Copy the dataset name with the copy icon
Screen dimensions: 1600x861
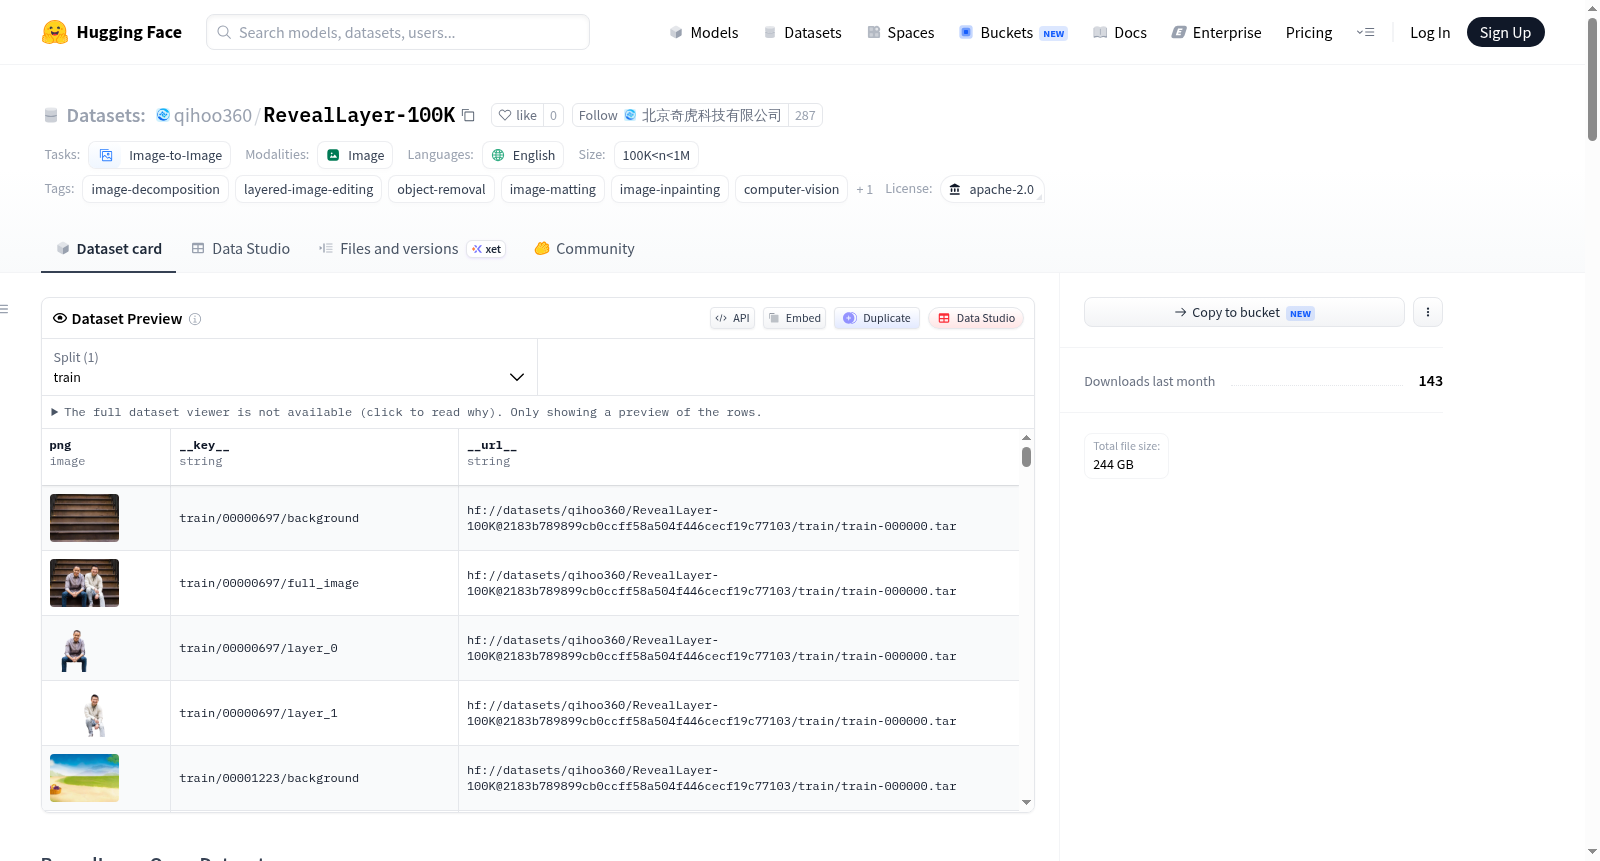click(468, 115)
